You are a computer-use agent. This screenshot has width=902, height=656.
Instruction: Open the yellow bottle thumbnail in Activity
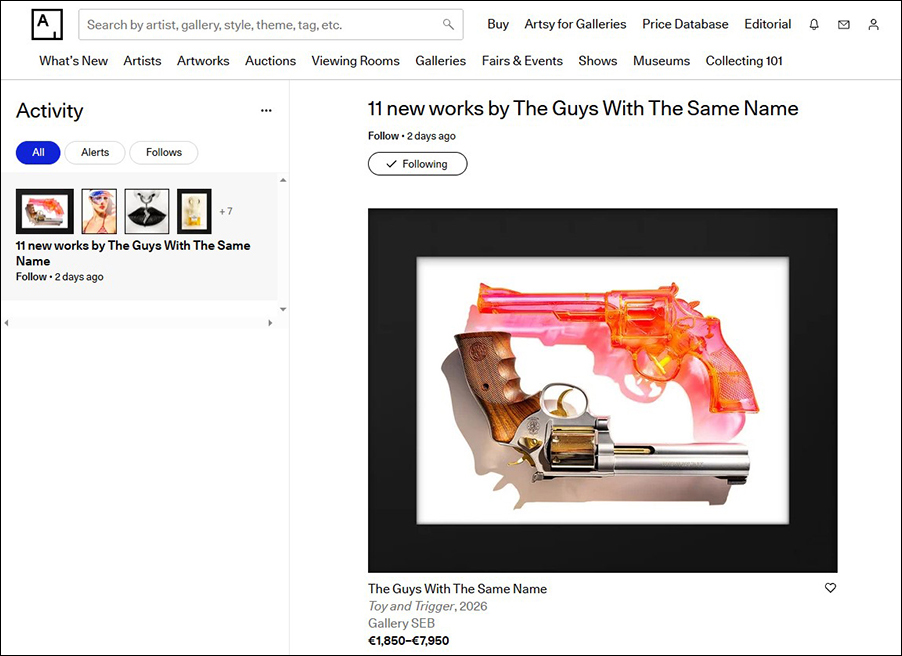194,211
